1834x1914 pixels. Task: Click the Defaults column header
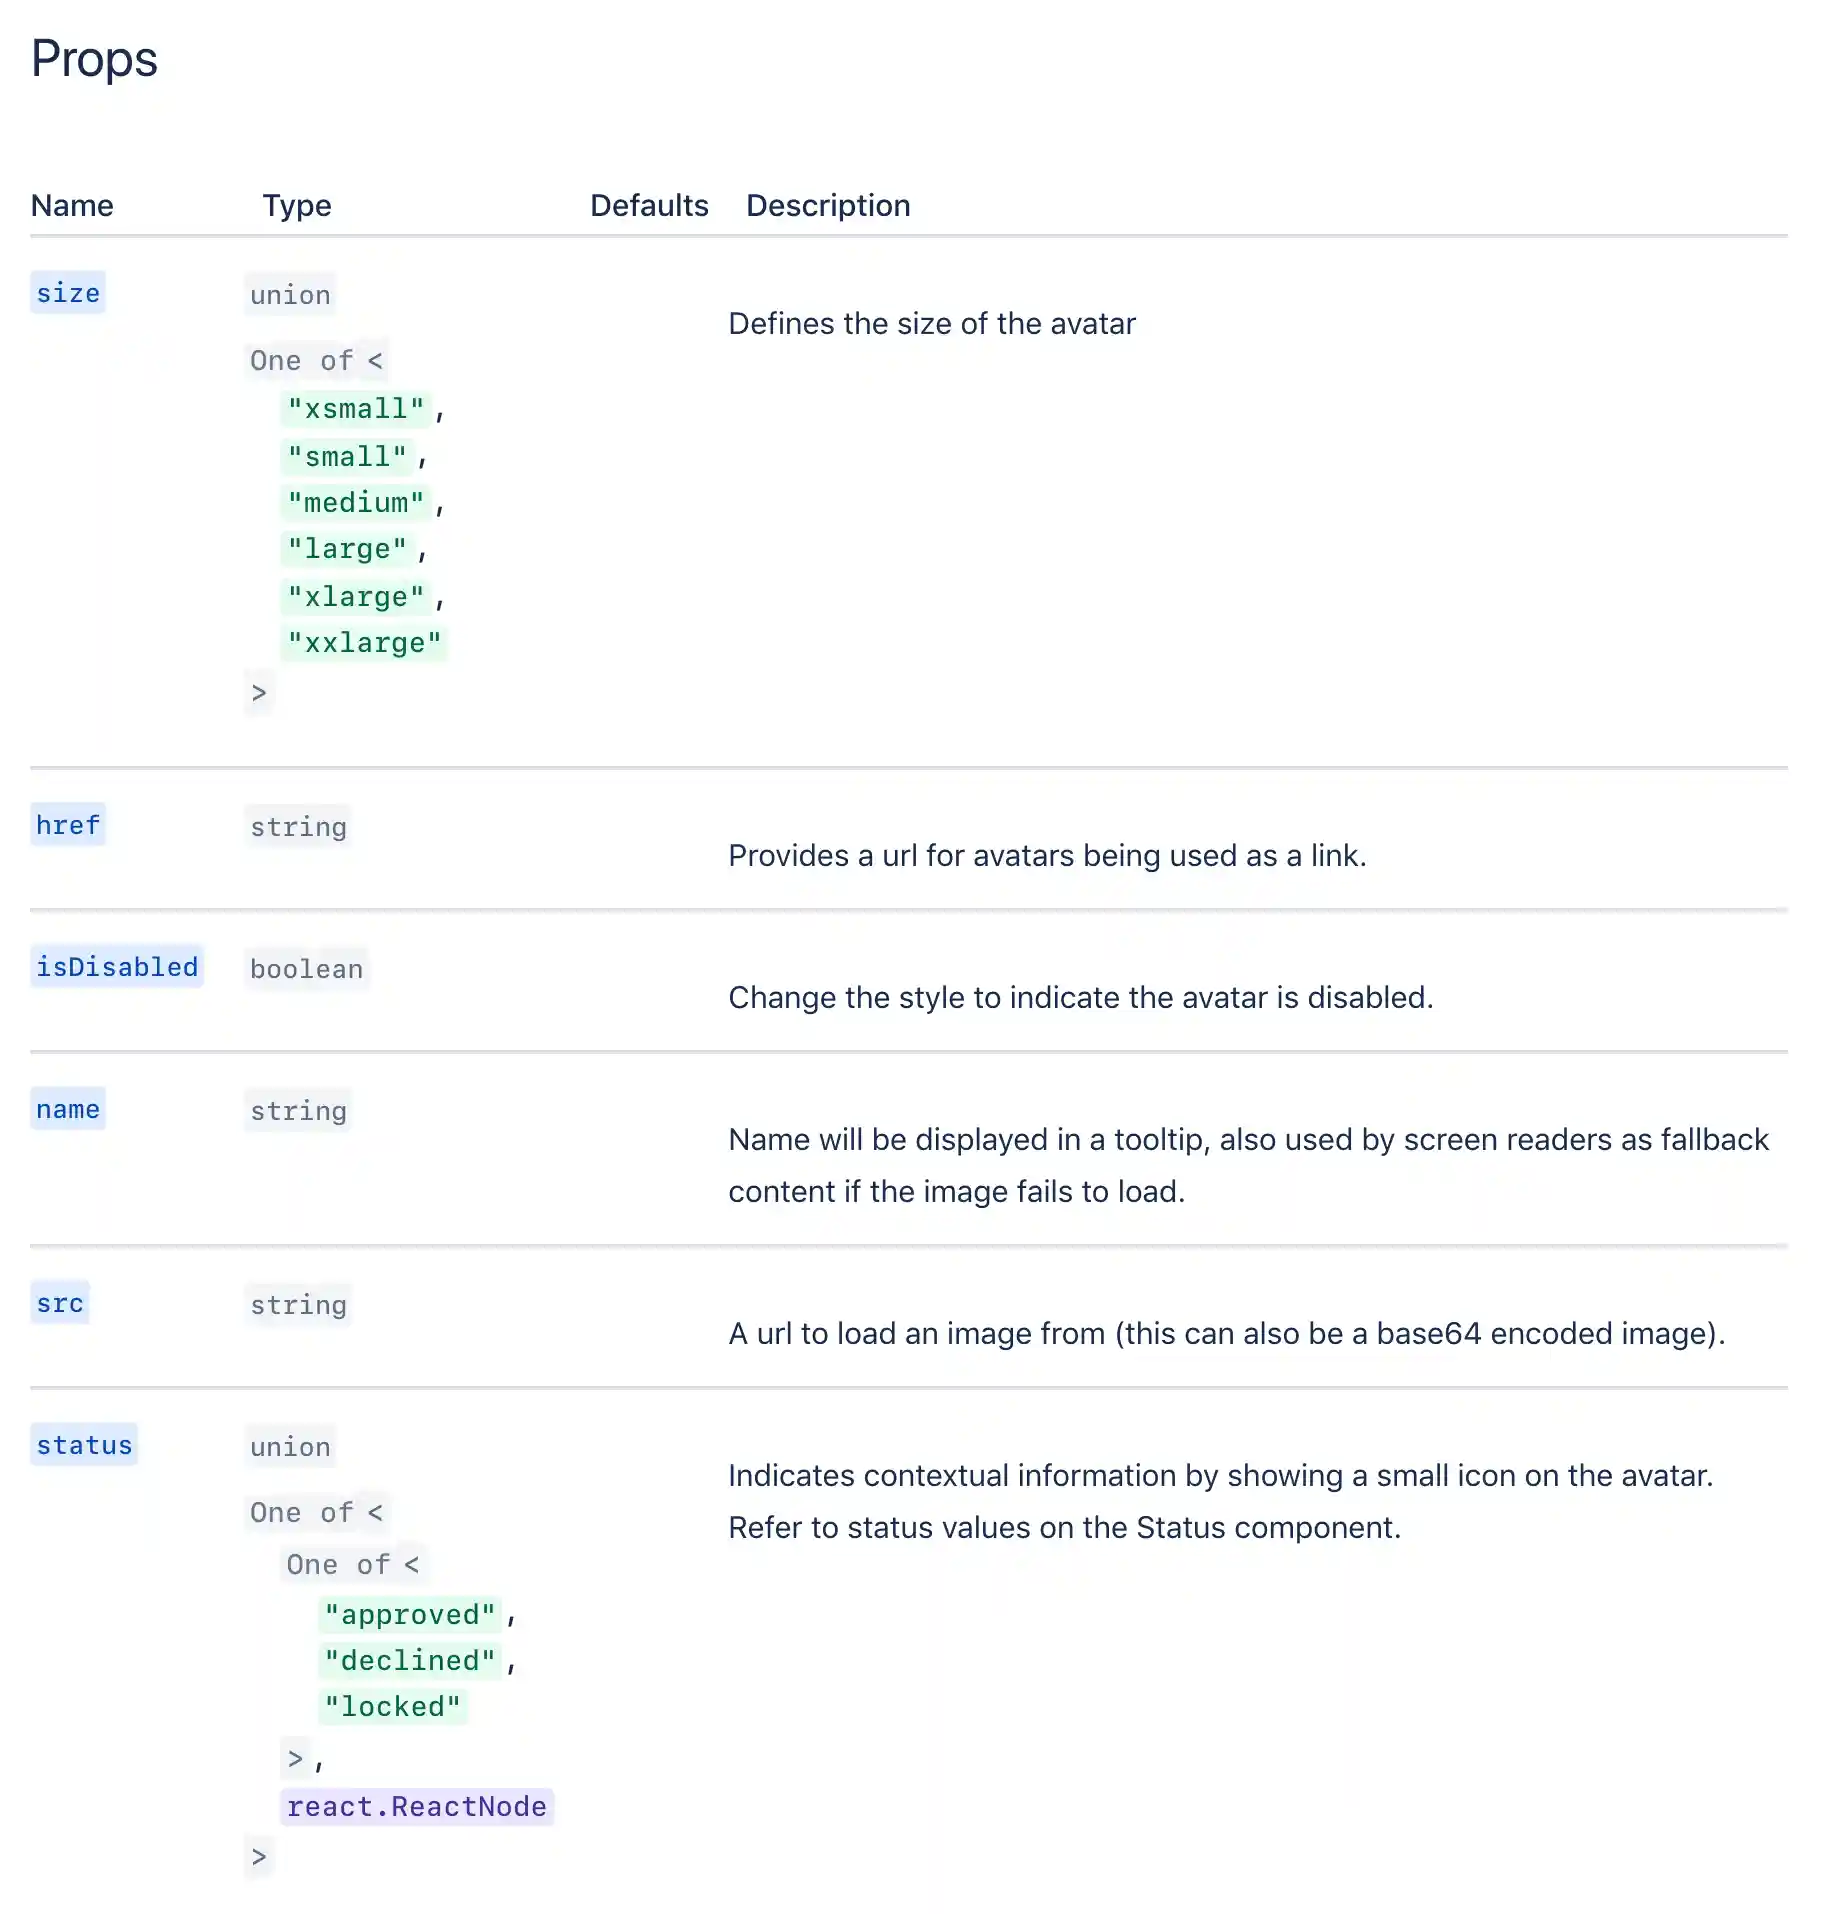point(649,205)
